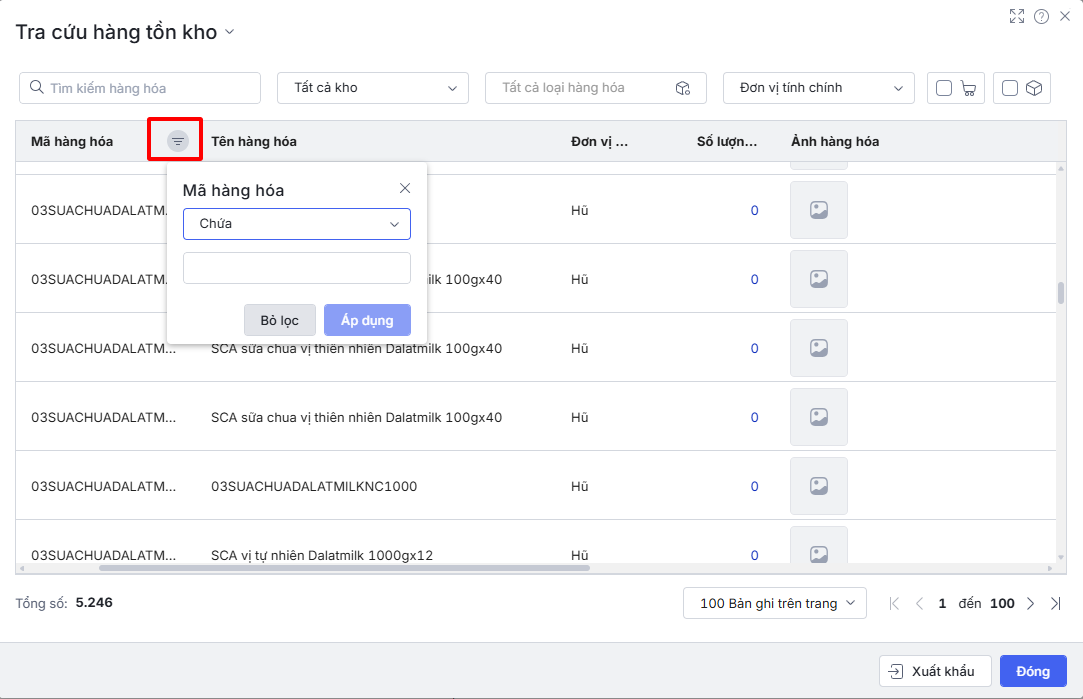Open the help question mark icon

click(x=1041, y=16)
